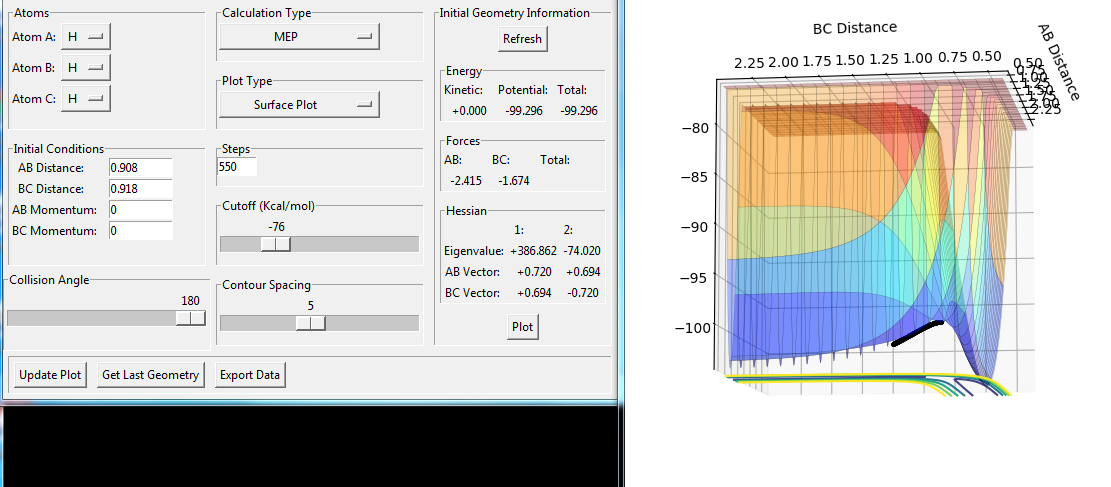Click the Collision Angle slider handle
The image size is (1111, 487).
pyautogui.click(x=191, y=318)
